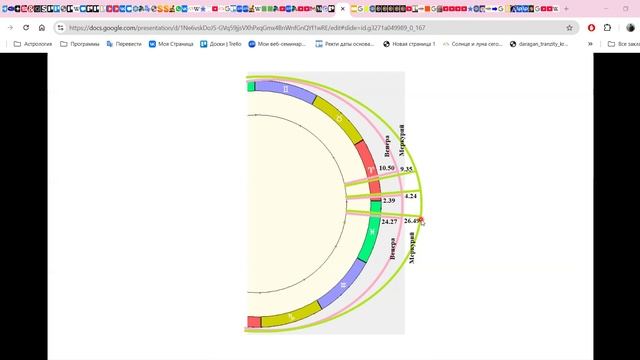640x360 pixels.
Task: Click the Aries symbol on the red segment
Action: 371,170
